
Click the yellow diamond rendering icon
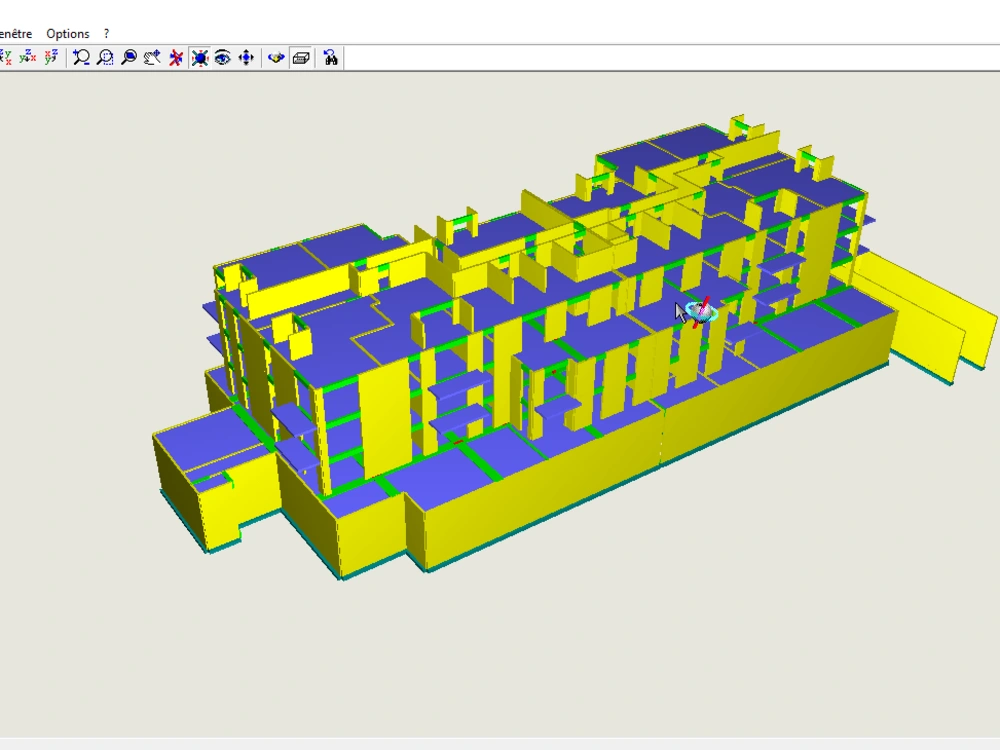click(276, 57)
